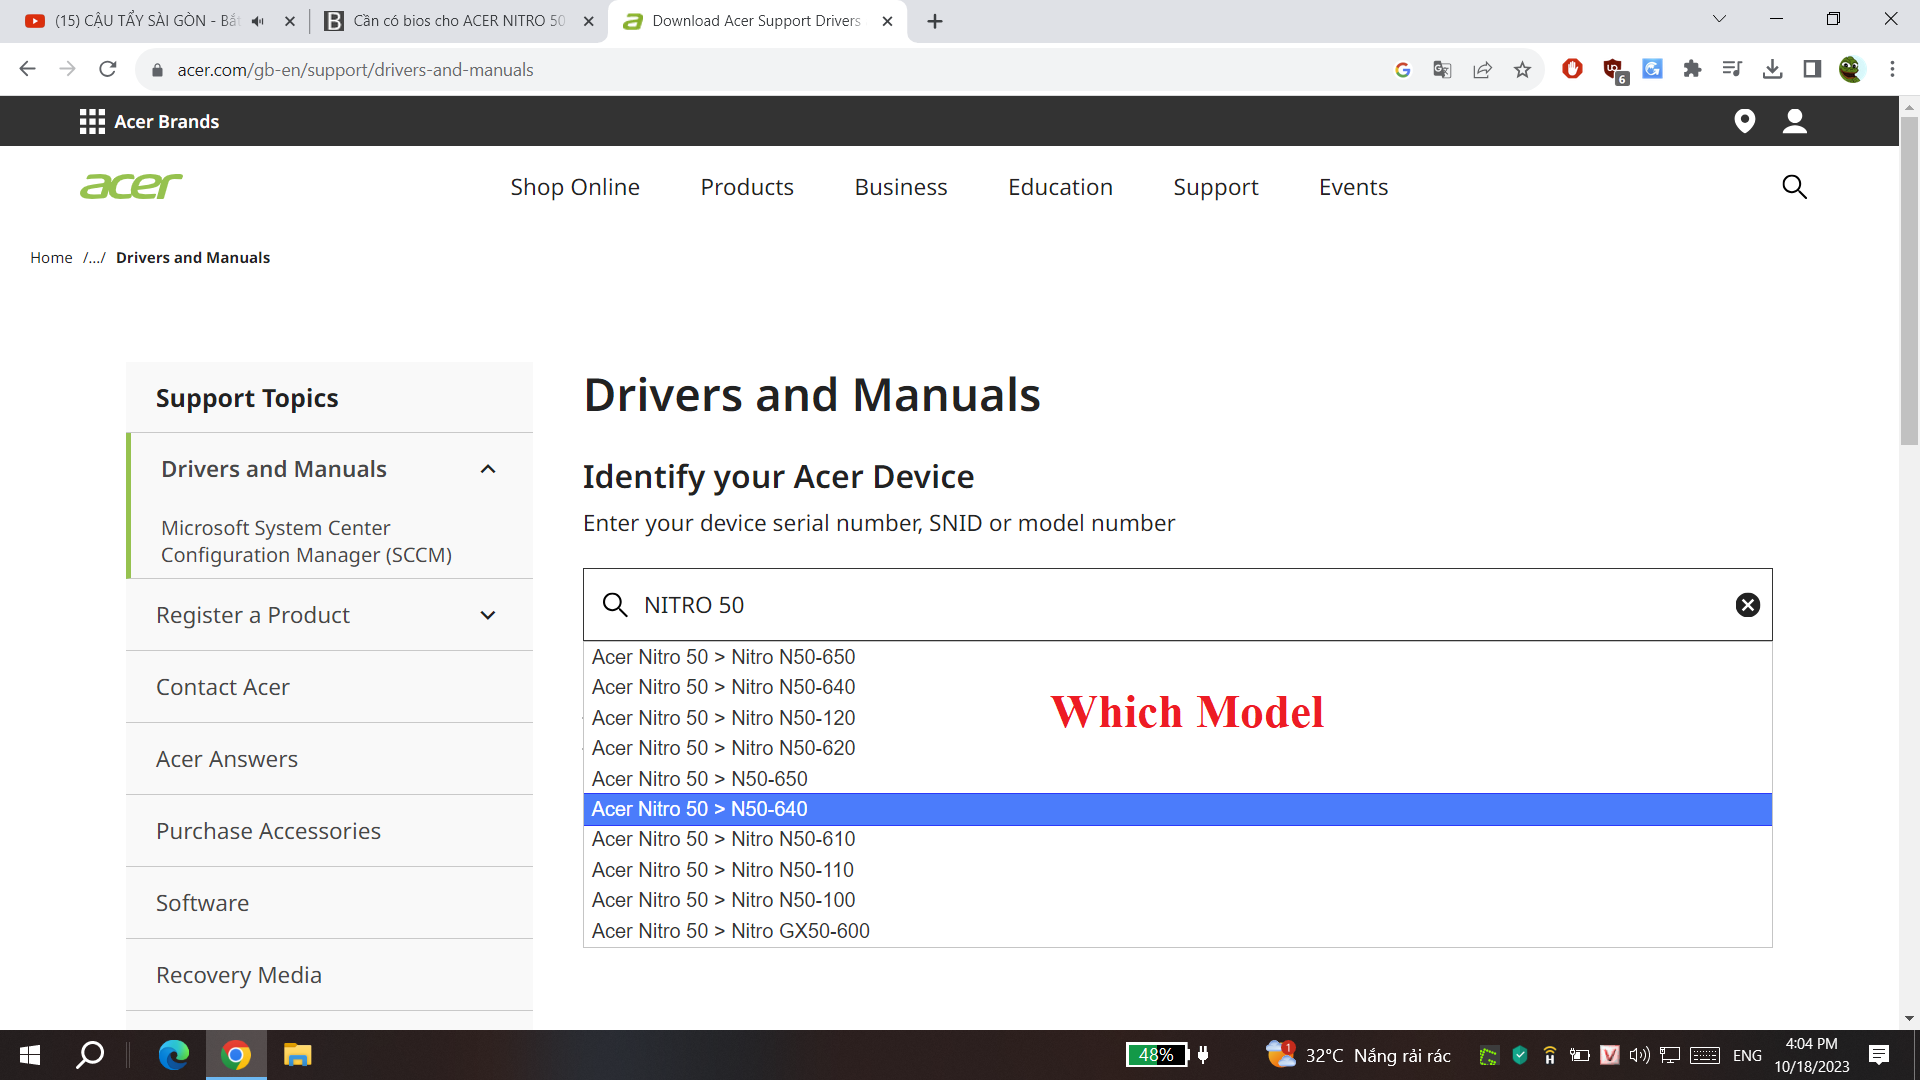This screenshot has height=1080, width=1920.
Task: Share this page icon in address bar
Action: pos(1482,69)
